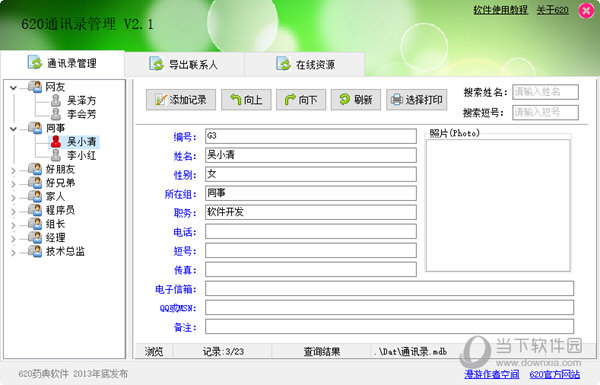Click the empty 电话 field
600x385 pixels.
click(311, 231)
